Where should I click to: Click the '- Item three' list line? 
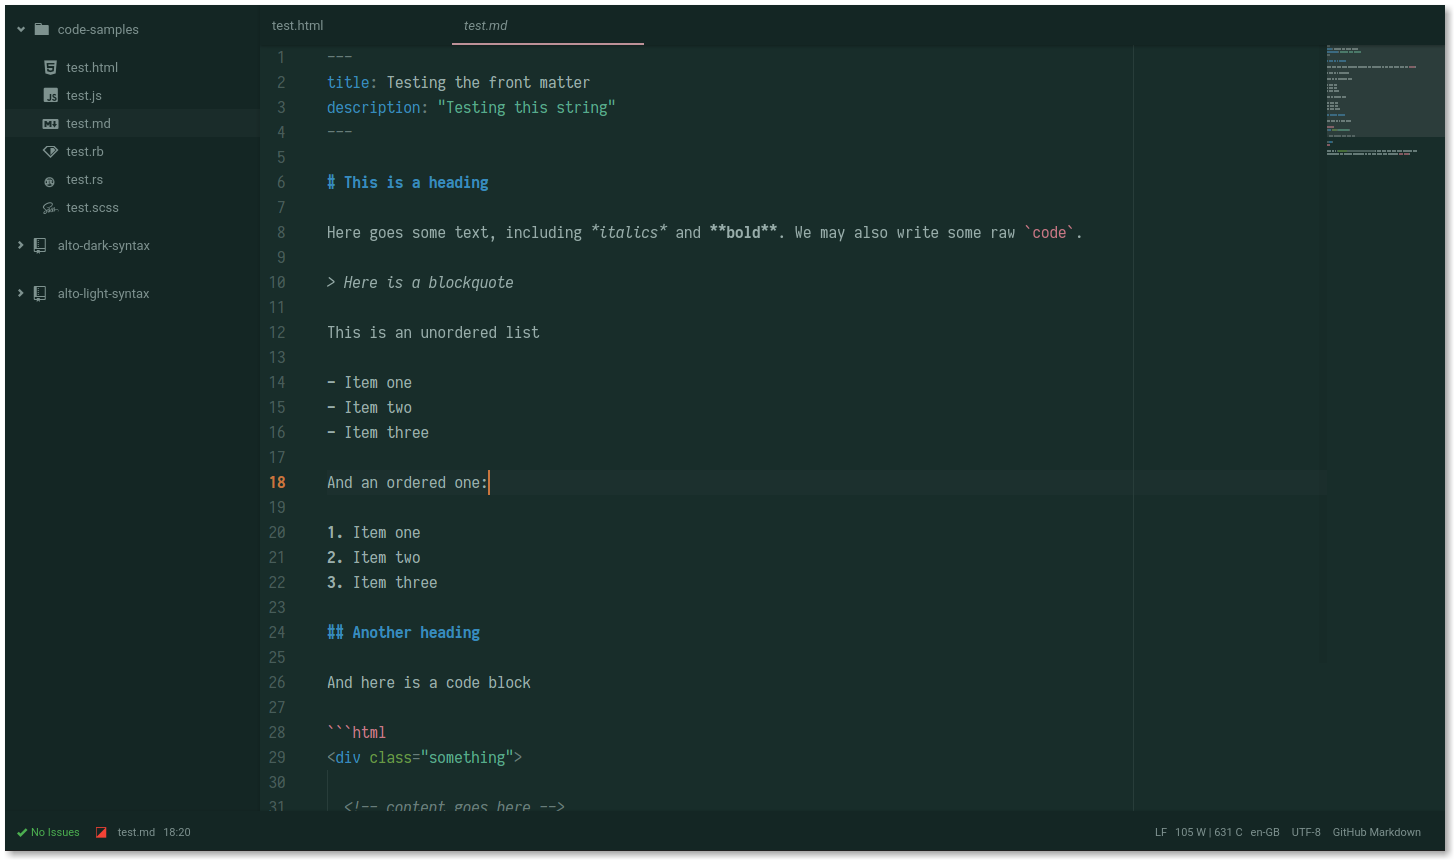click(x=378, y=432)
